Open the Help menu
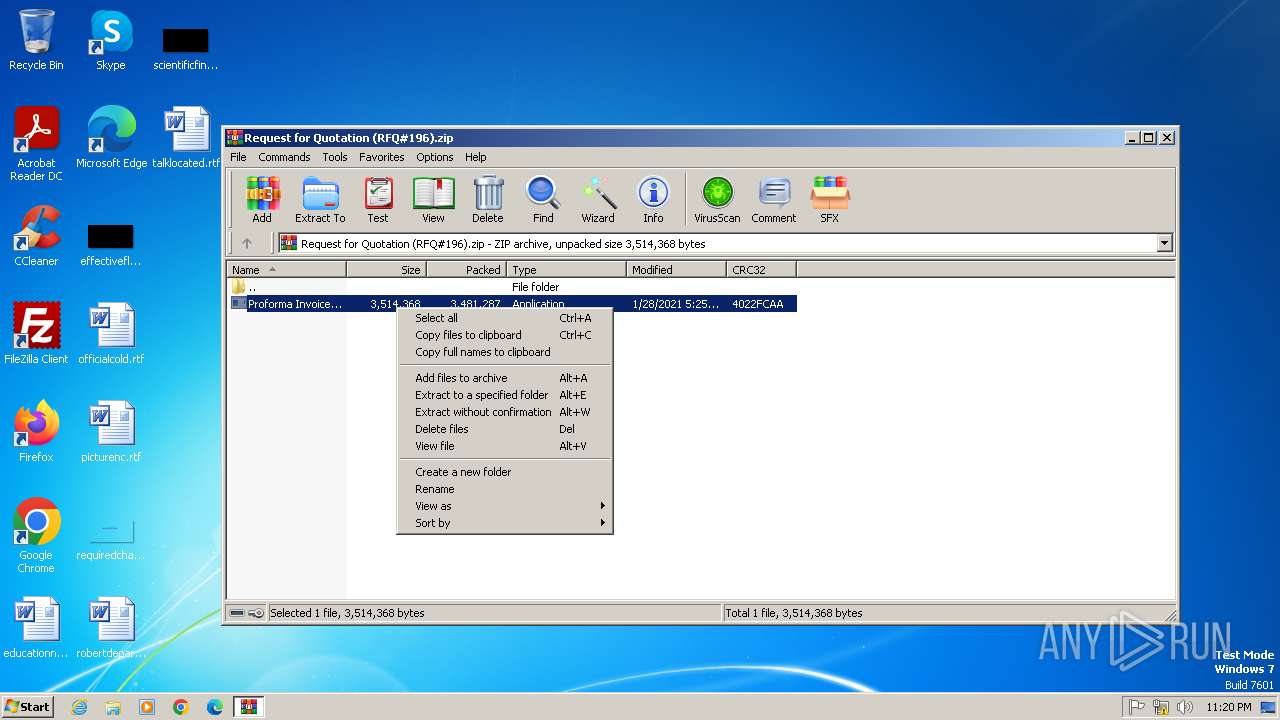Screen dimensions: 1280x720 pyautogui.click(x=476, y=157)
